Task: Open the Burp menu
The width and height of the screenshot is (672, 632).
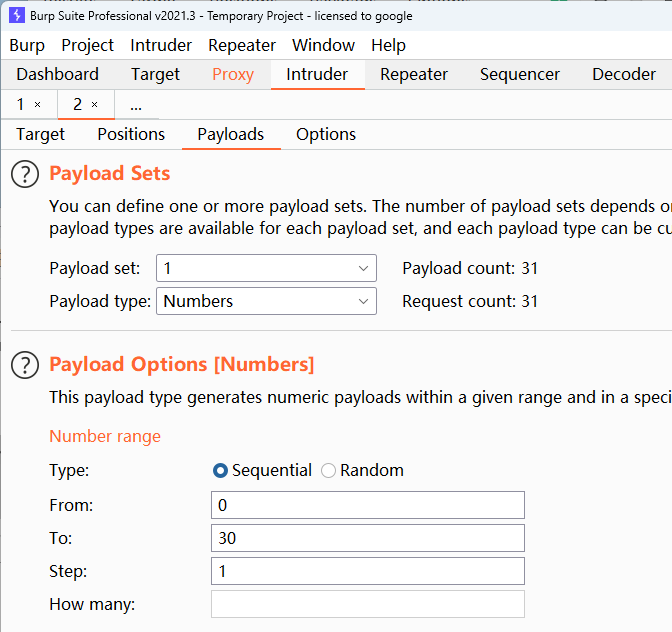Action: [x=27, y=45]
